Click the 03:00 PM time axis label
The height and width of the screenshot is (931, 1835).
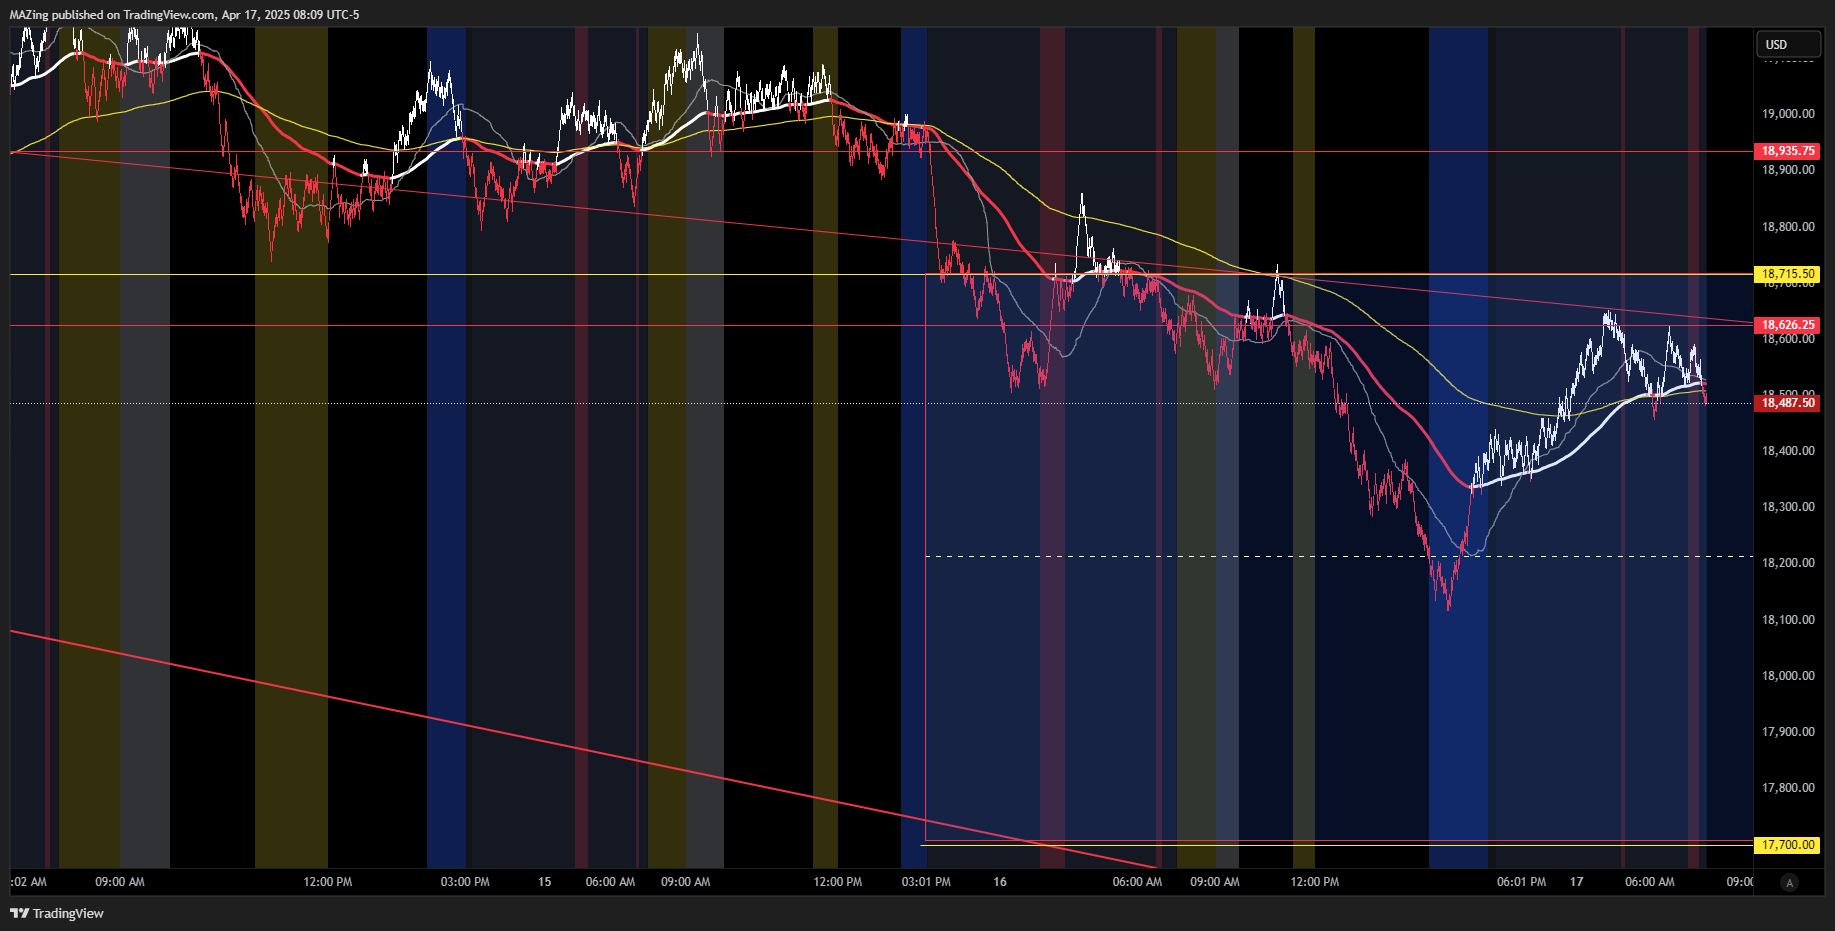point(465,882)
